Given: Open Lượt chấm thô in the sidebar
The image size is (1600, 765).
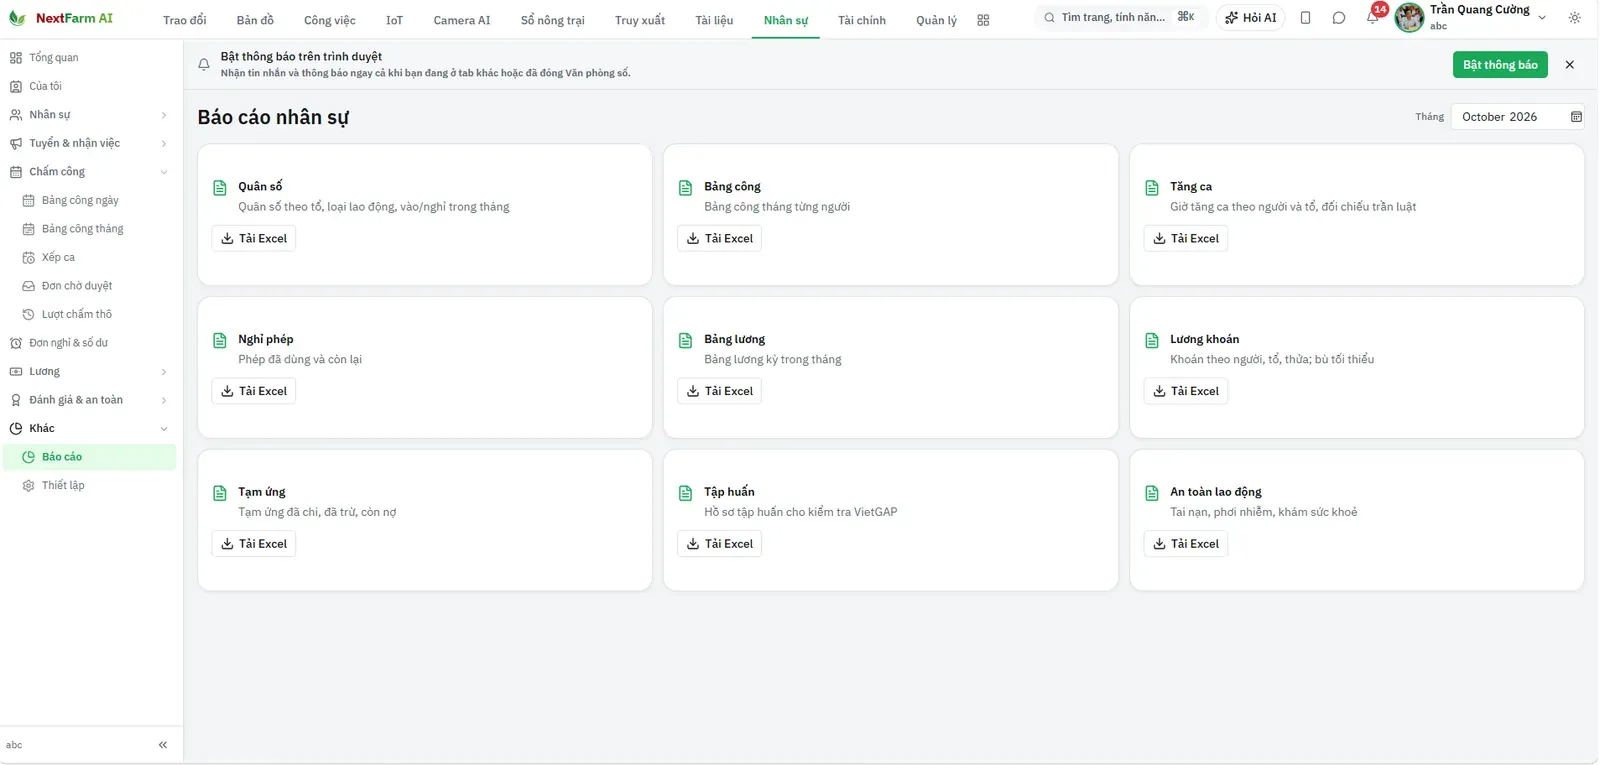Looking at the screenshot, I should pyautogui.click(x=91, y=314).
